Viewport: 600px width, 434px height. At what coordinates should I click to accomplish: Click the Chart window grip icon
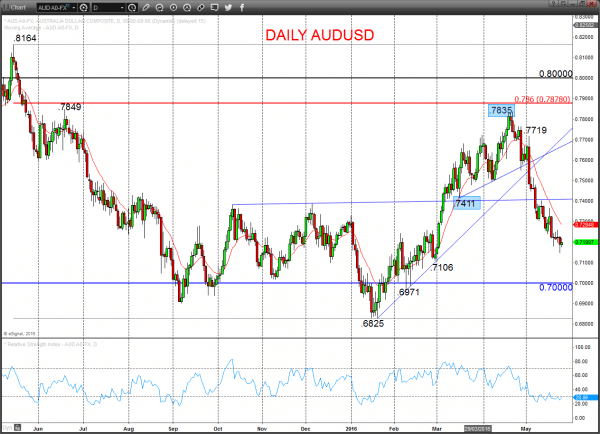coord(5,8)
